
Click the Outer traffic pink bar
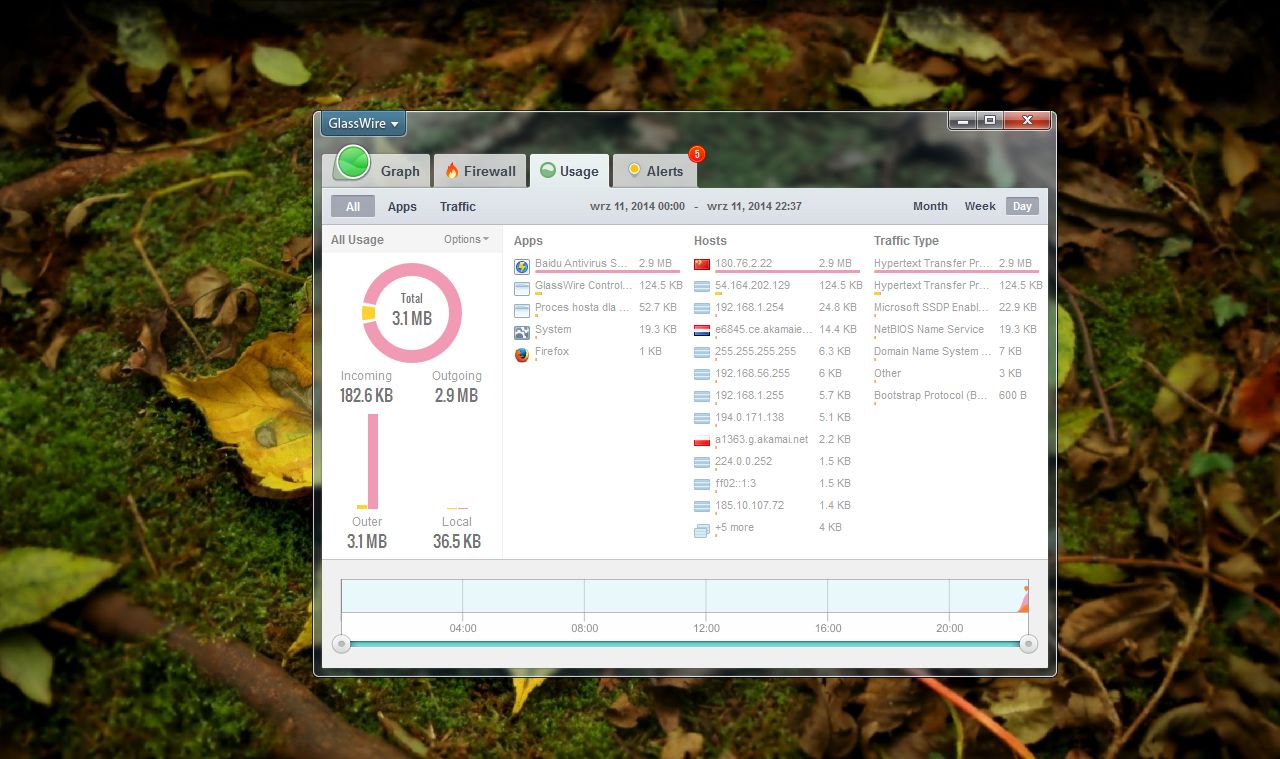(x=373, y=461)
